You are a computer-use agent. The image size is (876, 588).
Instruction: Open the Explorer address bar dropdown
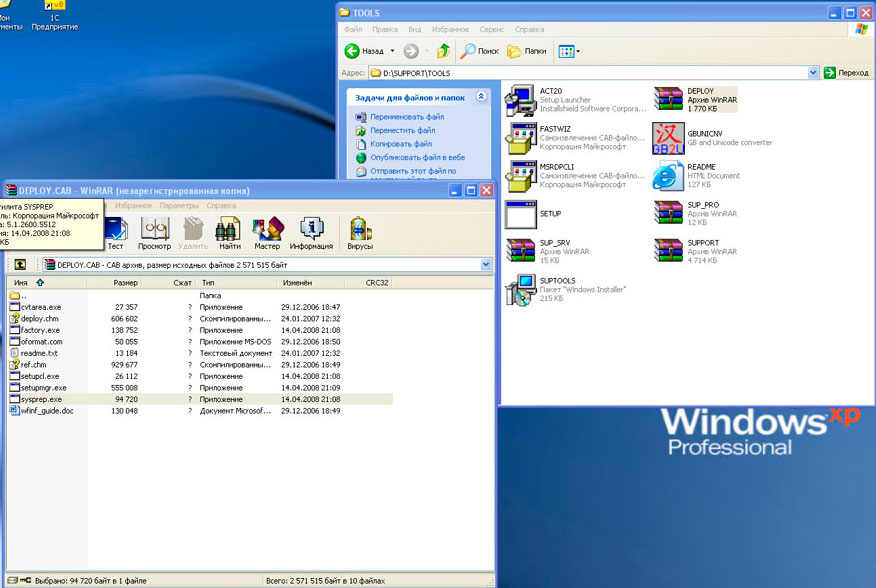point(813,73)
